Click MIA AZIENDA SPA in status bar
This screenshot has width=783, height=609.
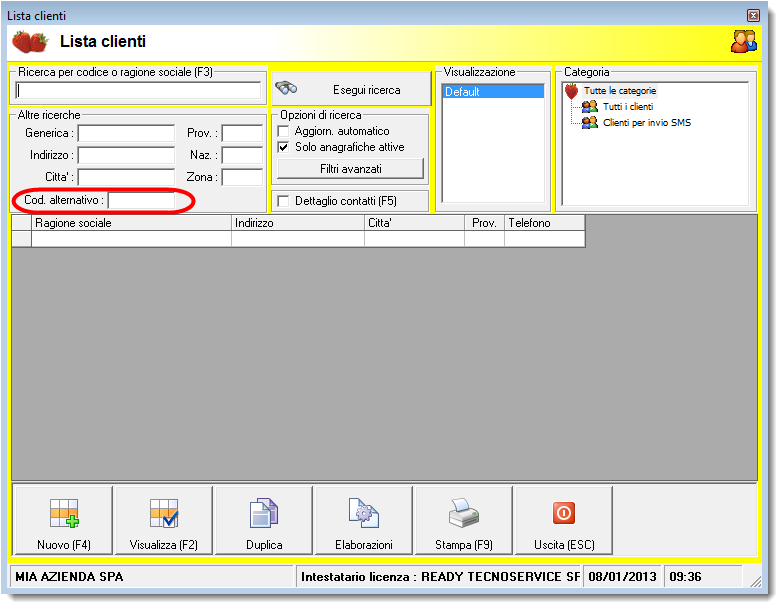69,578
